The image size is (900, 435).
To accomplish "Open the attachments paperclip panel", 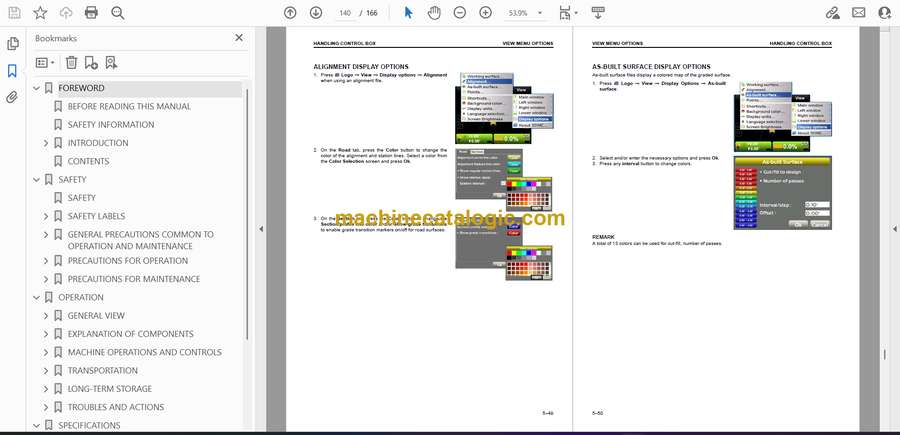I will point(12,97).
